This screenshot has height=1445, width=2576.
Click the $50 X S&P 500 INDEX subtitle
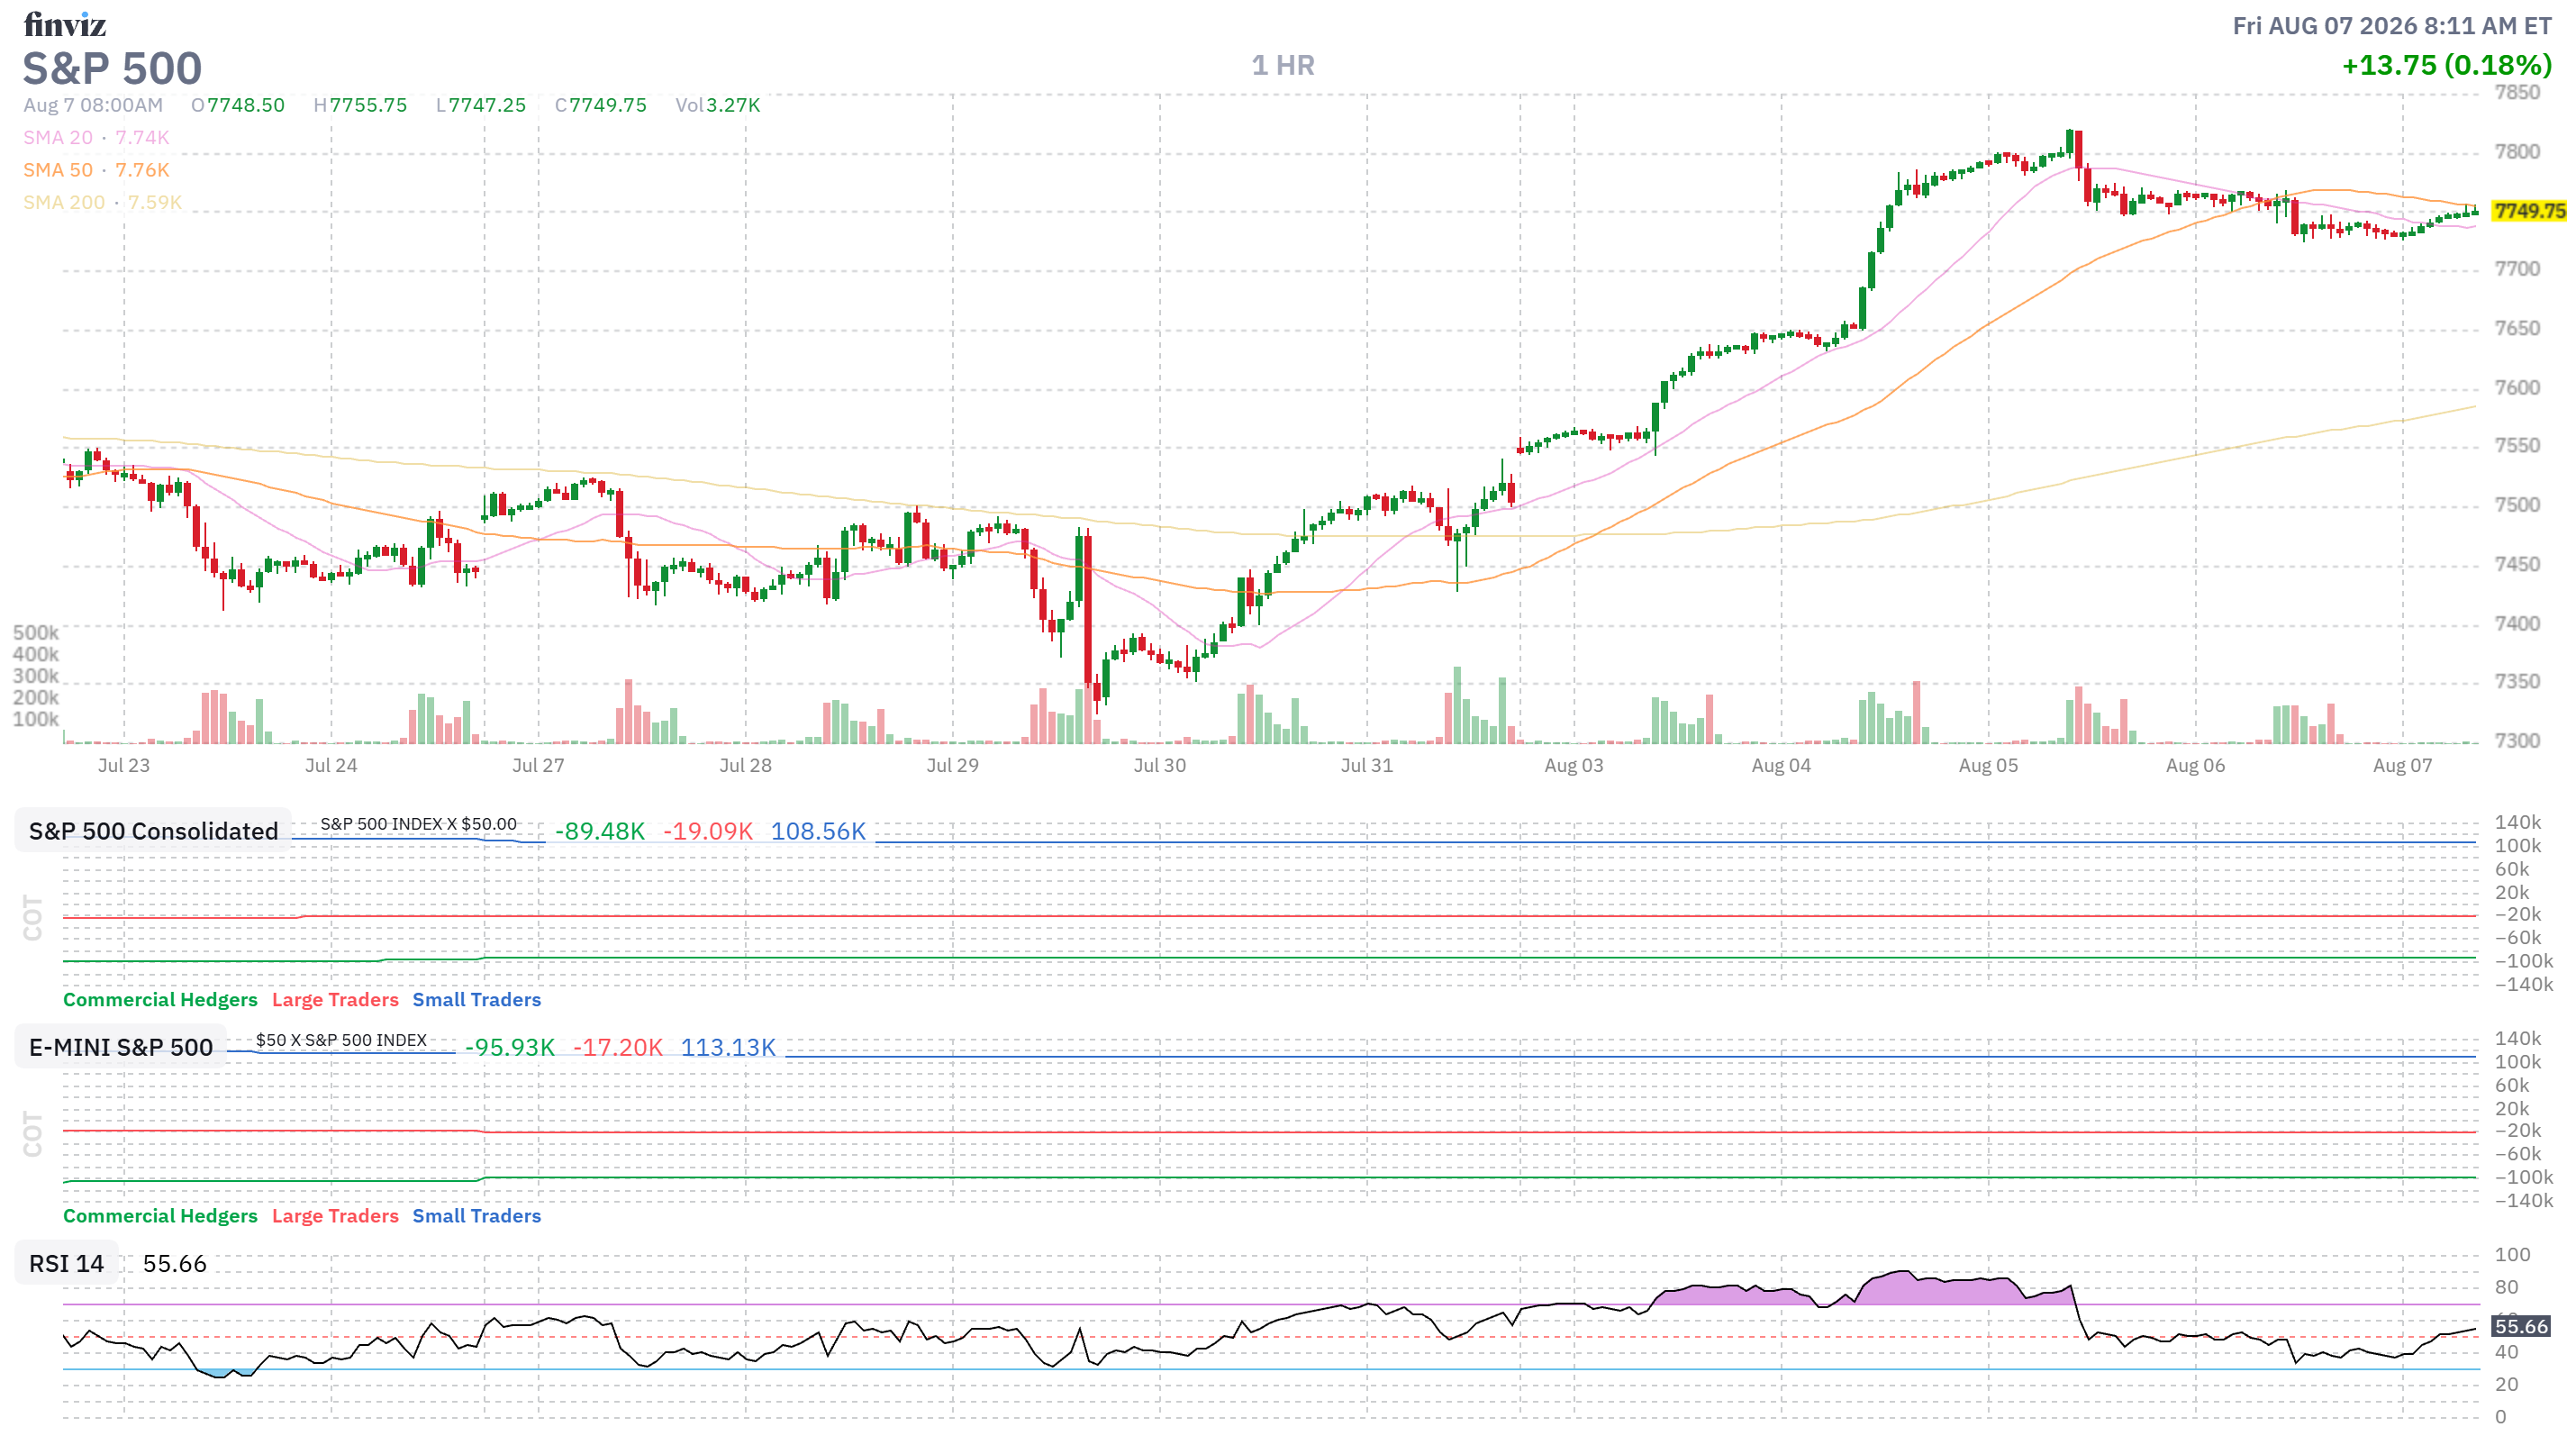tap(341, 1040)
